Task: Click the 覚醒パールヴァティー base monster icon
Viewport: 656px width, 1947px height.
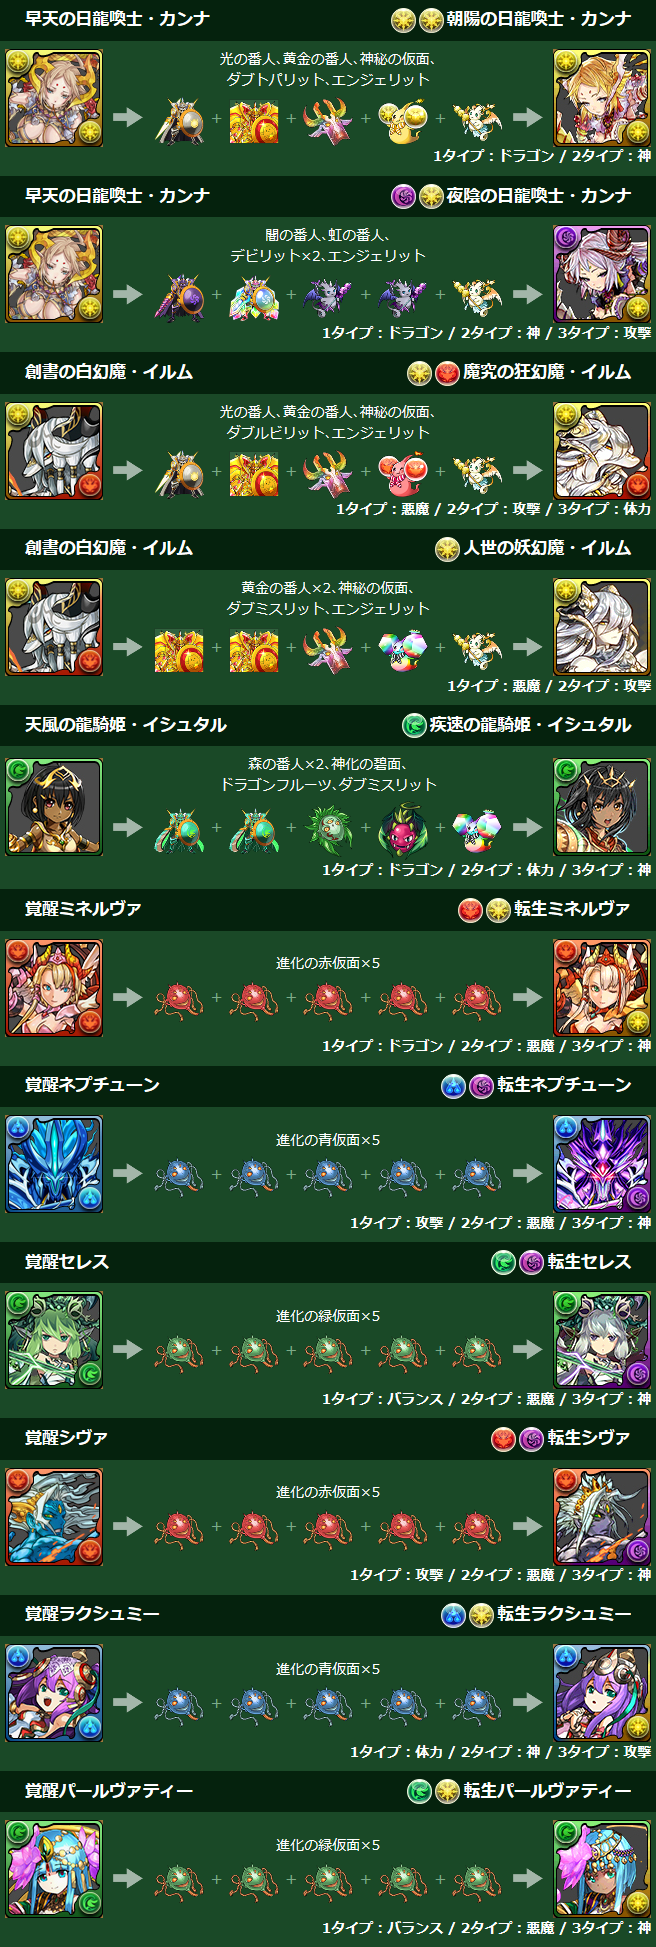Action: [54, 1869]
